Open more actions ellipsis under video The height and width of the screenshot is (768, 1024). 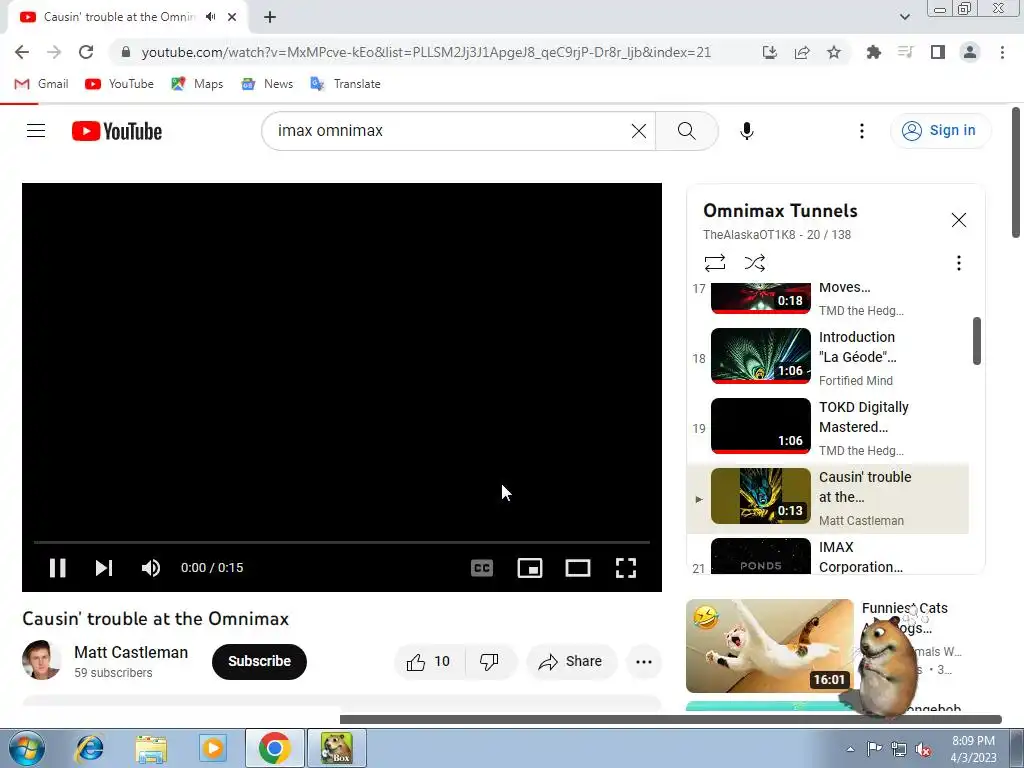point(644,662)
